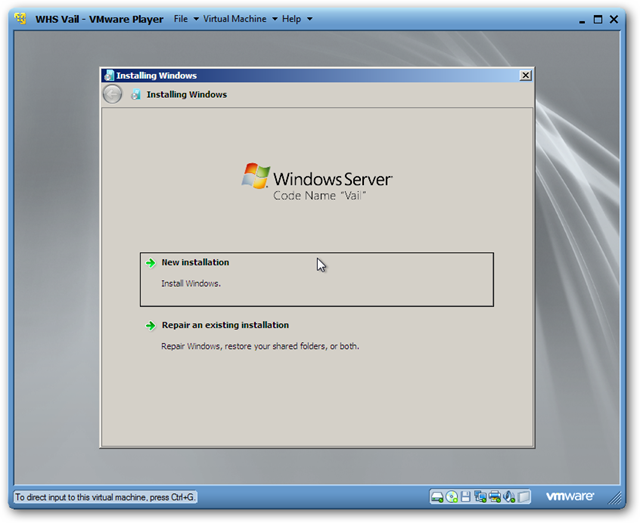Maximize the VMware Player window

point(598,19)
